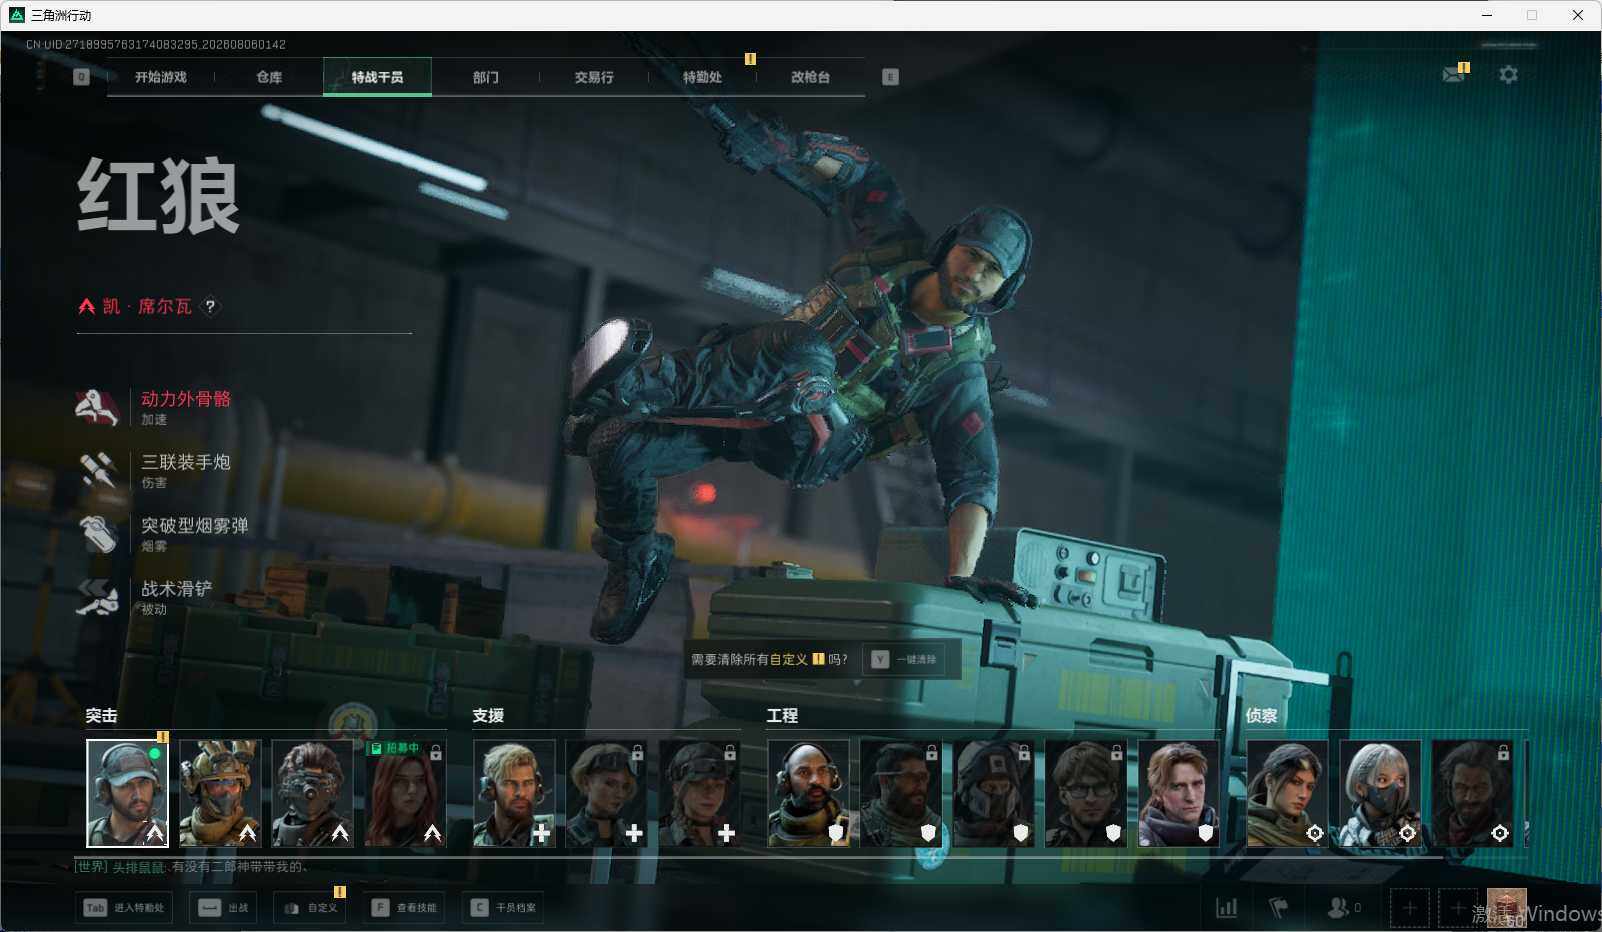
Task: Select the silver-haired masked 侦察 operator
Action: (1380, 793)
